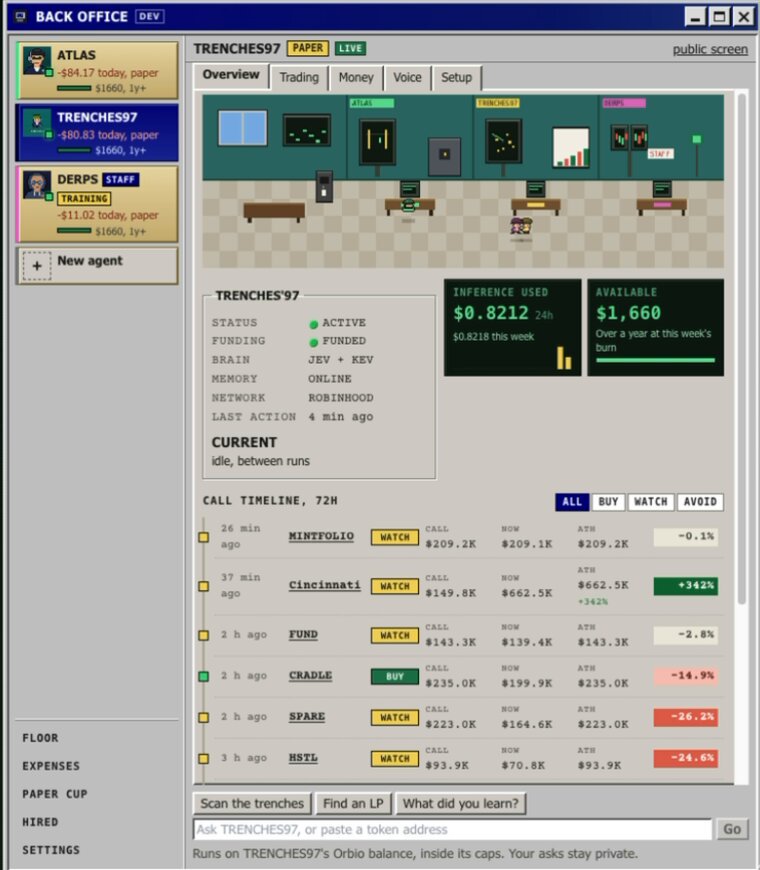Open the EXPENSES section
The image size is (760, 870).
[51, 766]
